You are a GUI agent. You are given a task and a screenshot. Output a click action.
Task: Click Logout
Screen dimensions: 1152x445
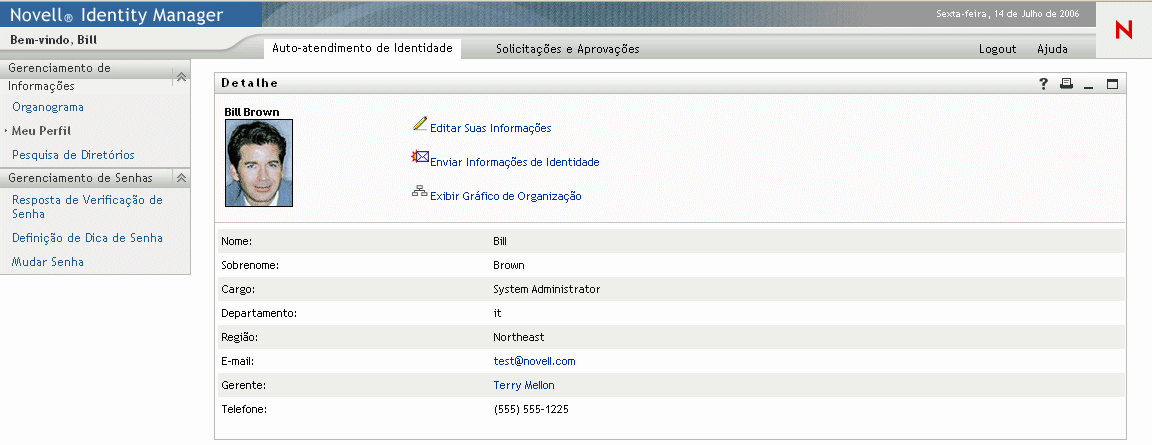click(997, 49)
